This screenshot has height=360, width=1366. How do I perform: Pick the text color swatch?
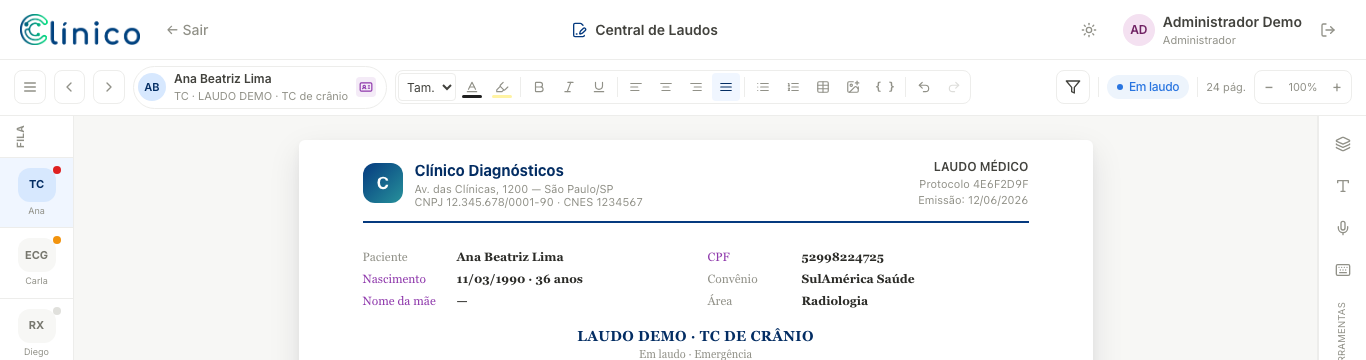tap(472, 87)
